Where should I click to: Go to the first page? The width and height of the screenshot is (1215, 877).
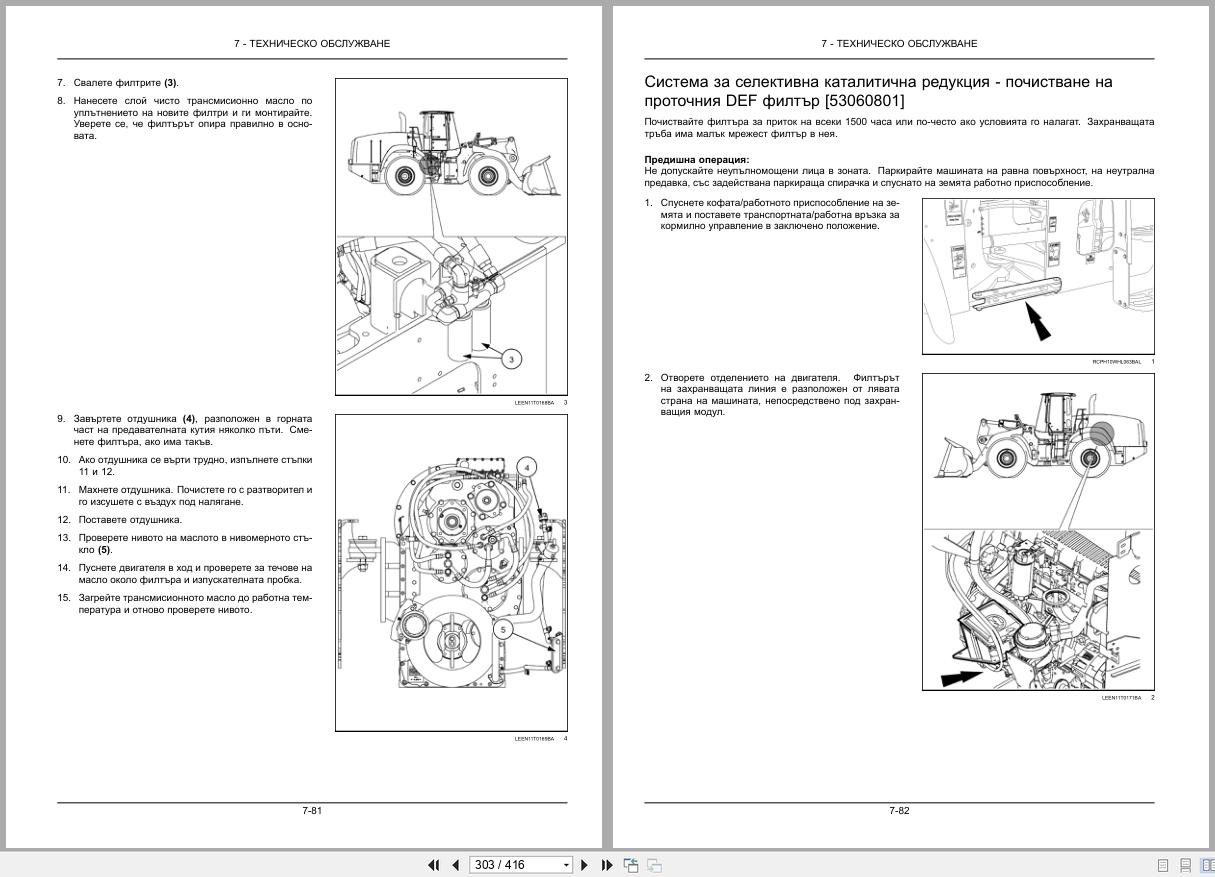click(434, 865)
